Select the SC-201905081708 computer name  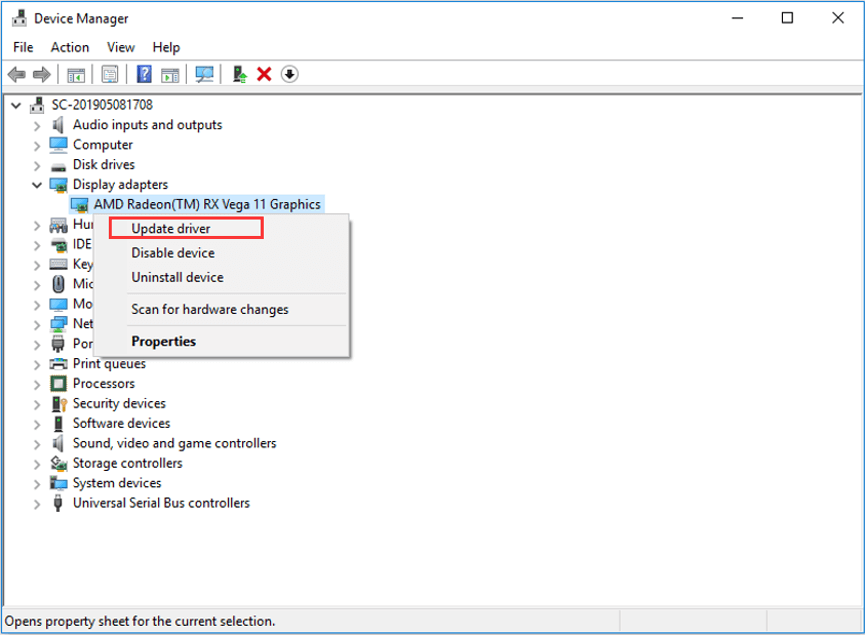pyautogui.click(x=102, y=105)
